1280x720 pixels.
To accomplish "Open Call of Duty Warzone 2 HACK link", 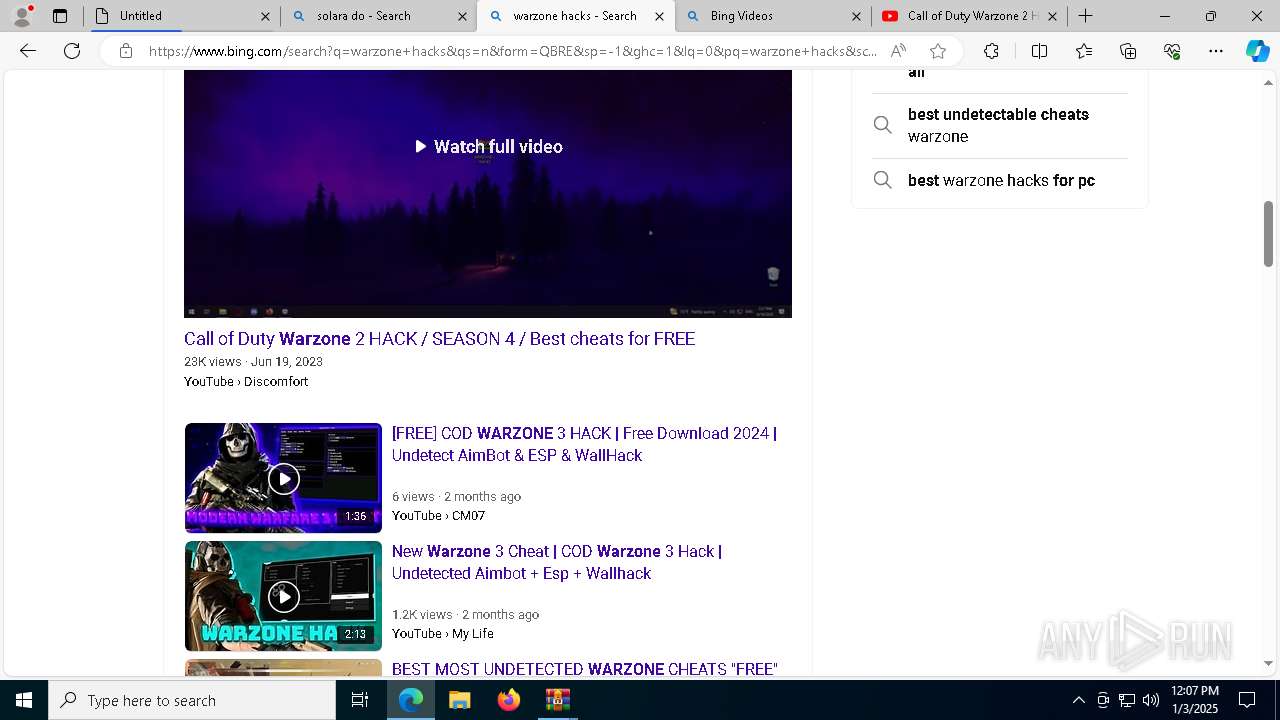I will [439, 339].
